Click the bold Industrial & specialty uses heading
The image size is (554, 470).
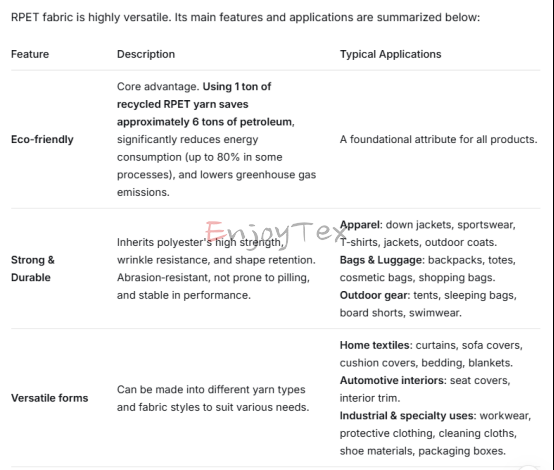click(x=408, y=416)
